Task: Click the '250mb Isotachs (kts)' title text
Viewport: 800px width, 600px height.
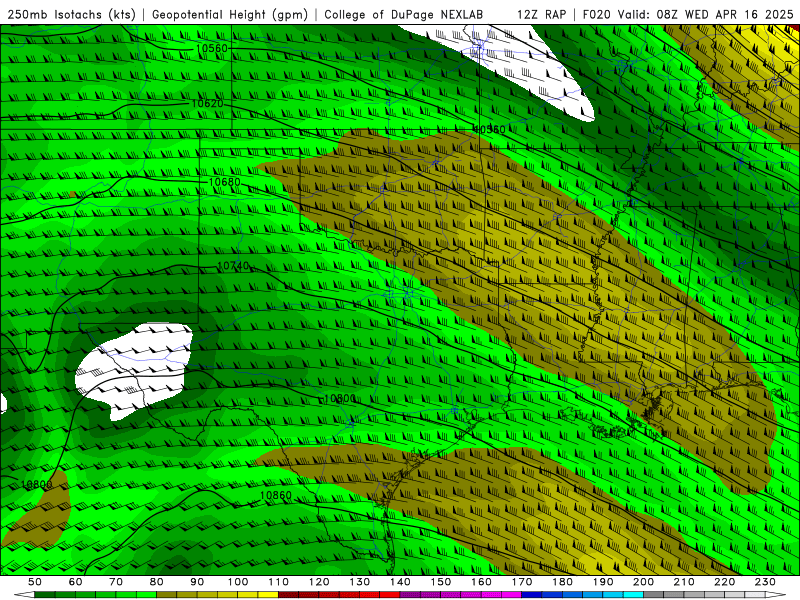Action: [x=72, y=15]
